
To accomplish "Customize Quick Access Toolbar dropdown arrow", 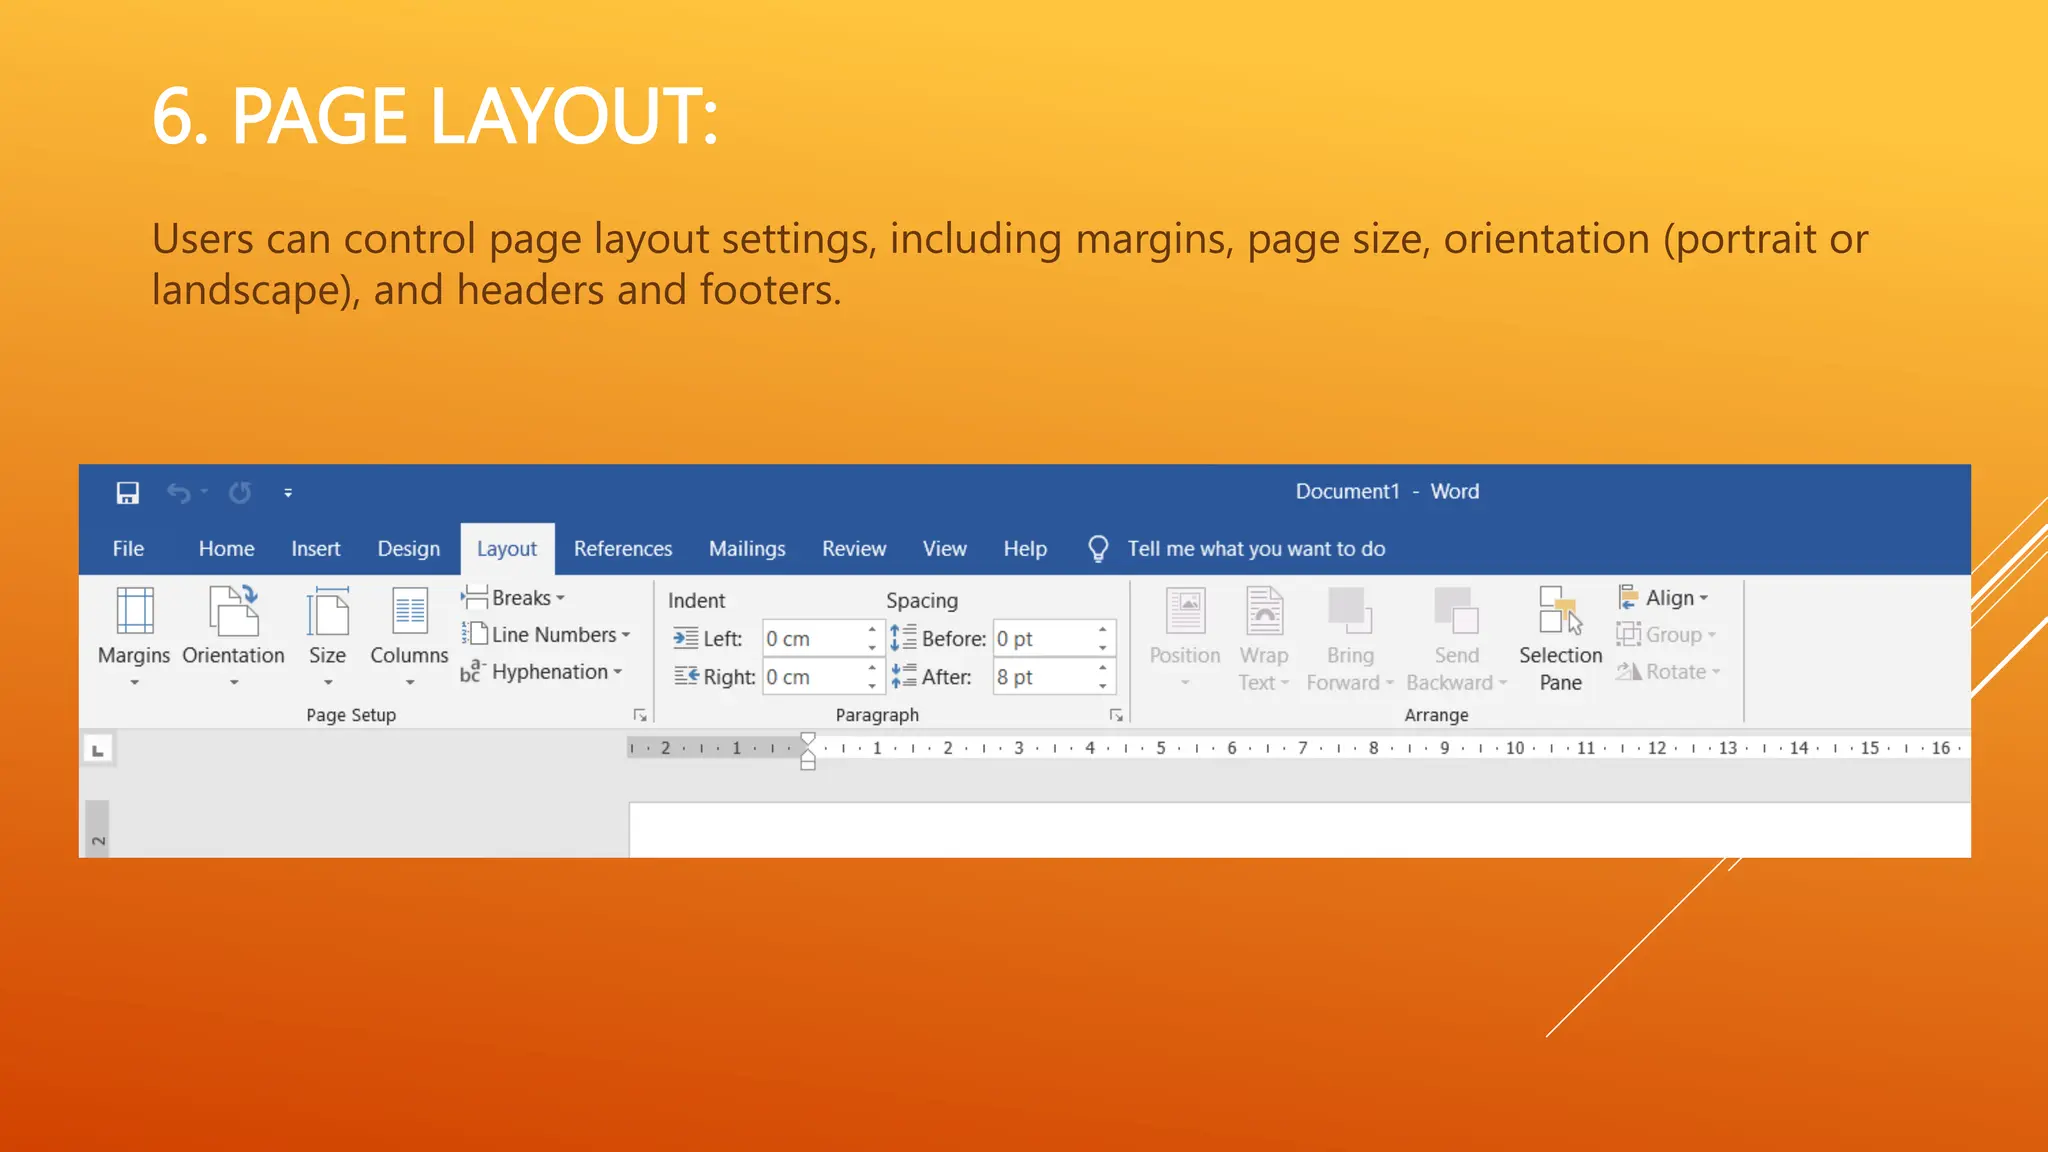I will tap(288, 493).
